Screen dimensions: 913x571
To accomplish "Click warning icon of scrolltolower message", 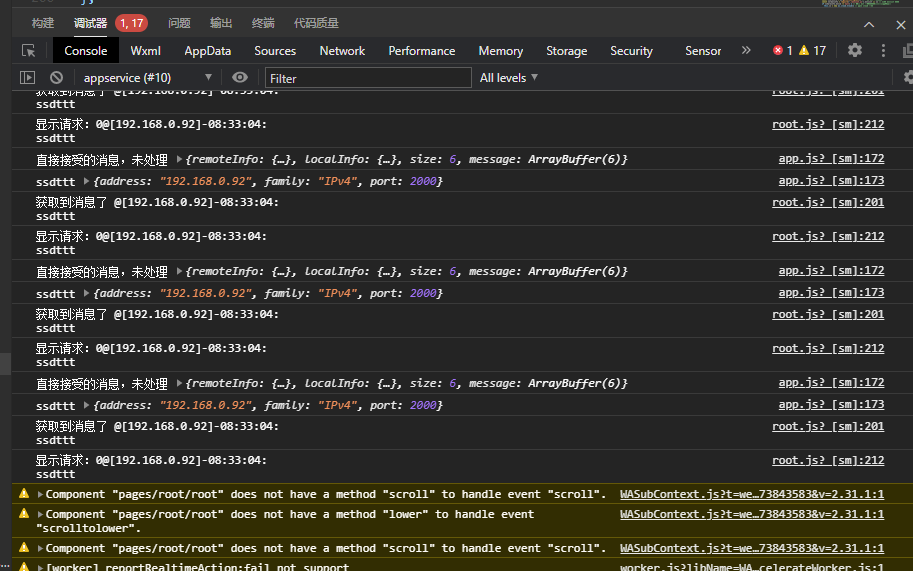I will (x=24, y=513).
